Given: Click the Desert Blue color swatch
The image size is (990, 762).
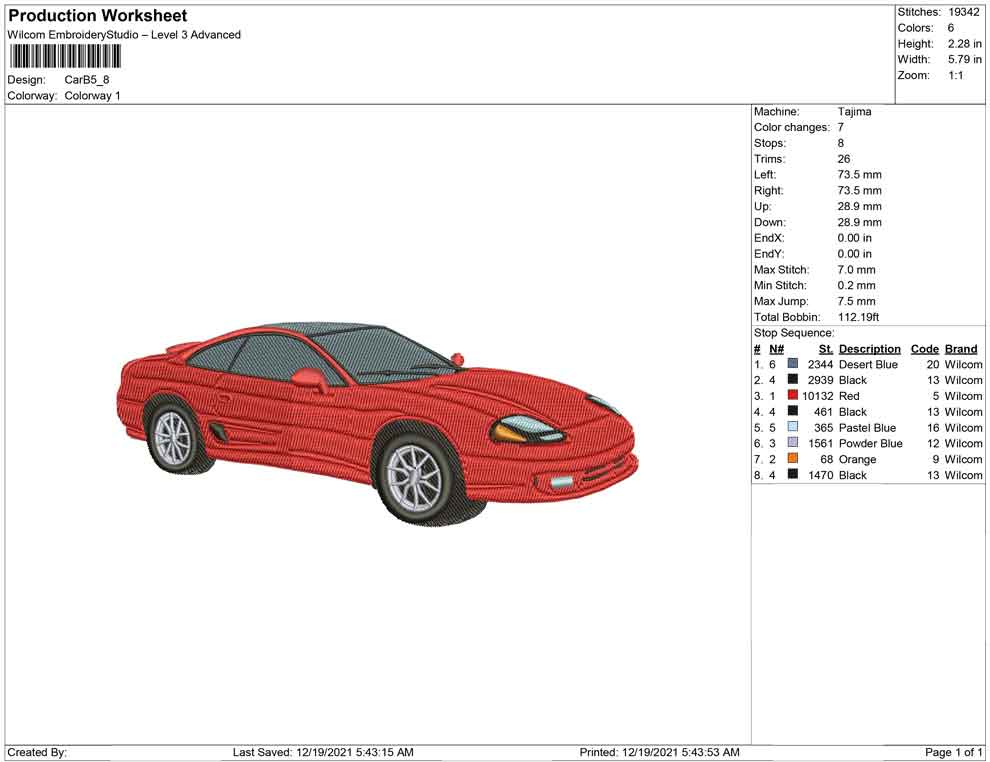Looking at the screenshot, I should pos(793,364).
